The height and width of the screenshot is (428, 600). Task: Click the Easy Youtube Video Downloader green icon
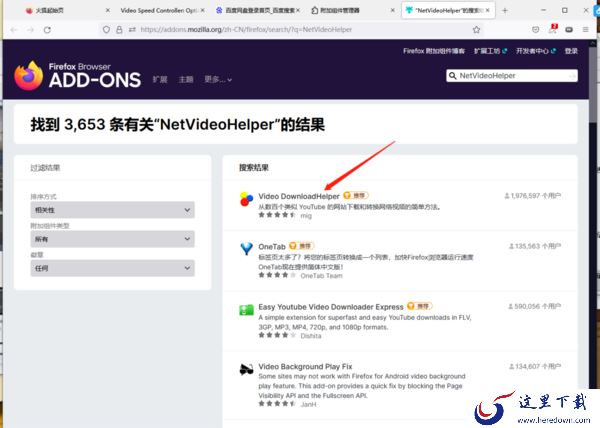(246, 309)
